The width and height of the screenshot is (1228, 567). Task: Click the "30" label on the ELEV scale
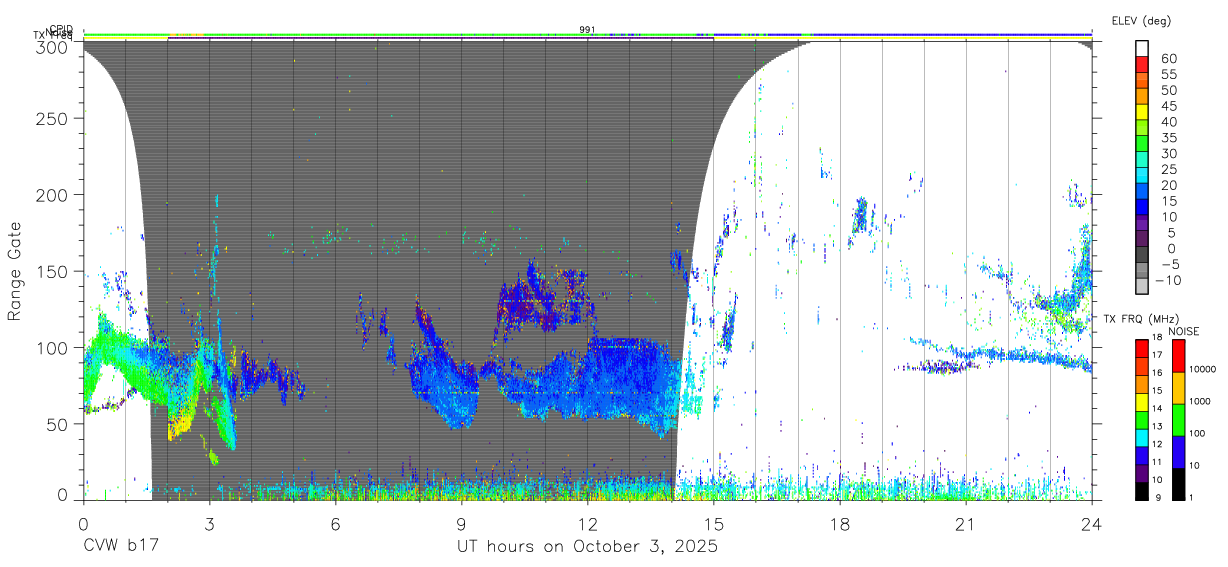pos(1167,153)
